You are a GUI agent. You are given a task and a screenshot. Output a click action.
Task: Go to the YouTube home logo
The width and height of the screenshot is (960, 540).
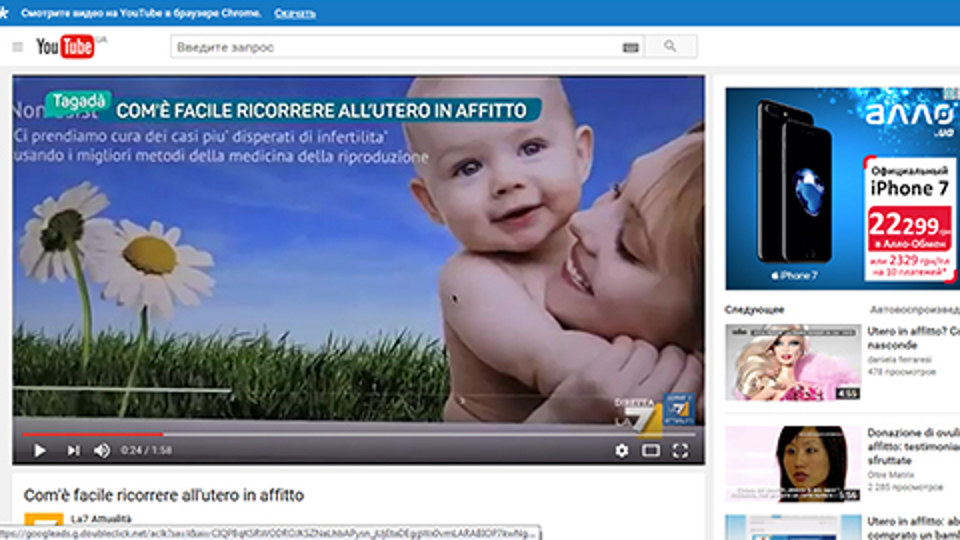pyautogui.click(x=65, y=47)
